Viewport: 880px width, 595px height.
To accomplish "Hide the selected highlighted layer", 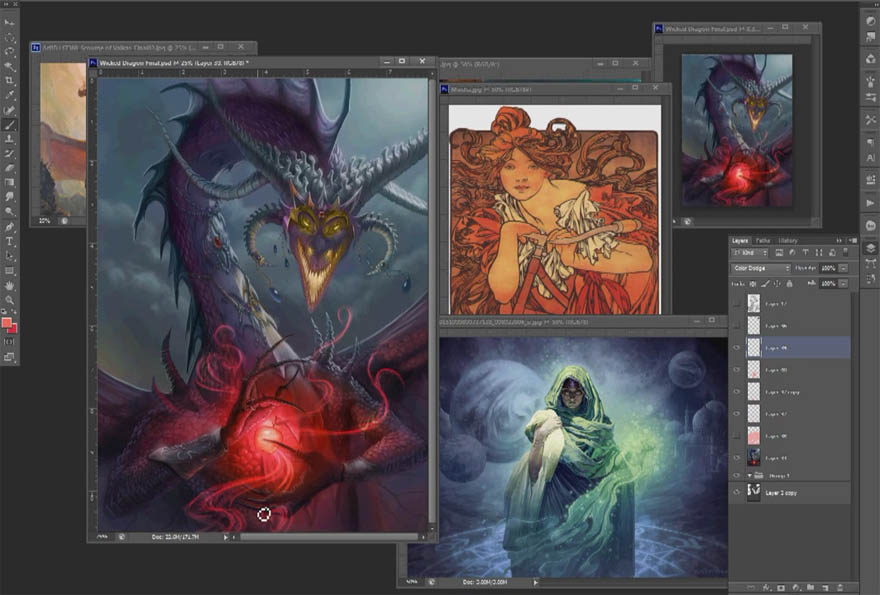I will [737, 347].
